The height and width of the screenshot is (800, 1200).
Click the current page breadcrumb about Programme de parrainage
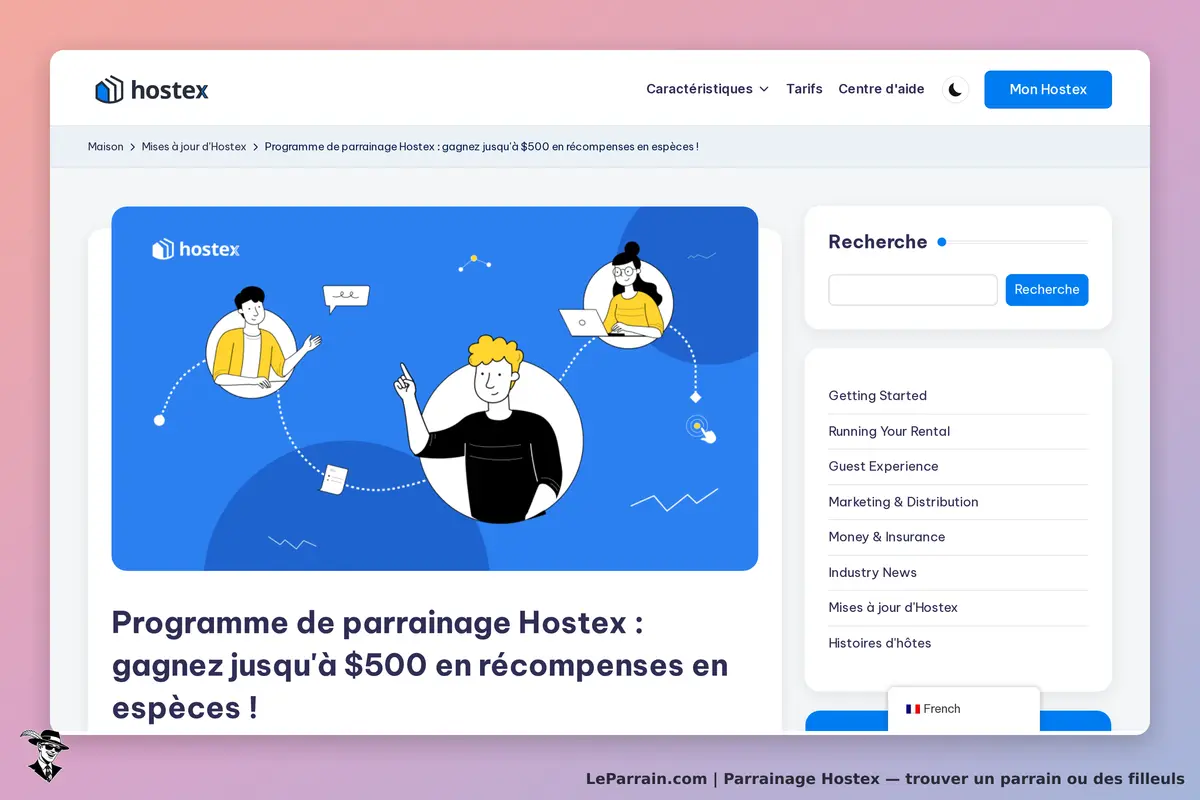[x=481, y=146]
